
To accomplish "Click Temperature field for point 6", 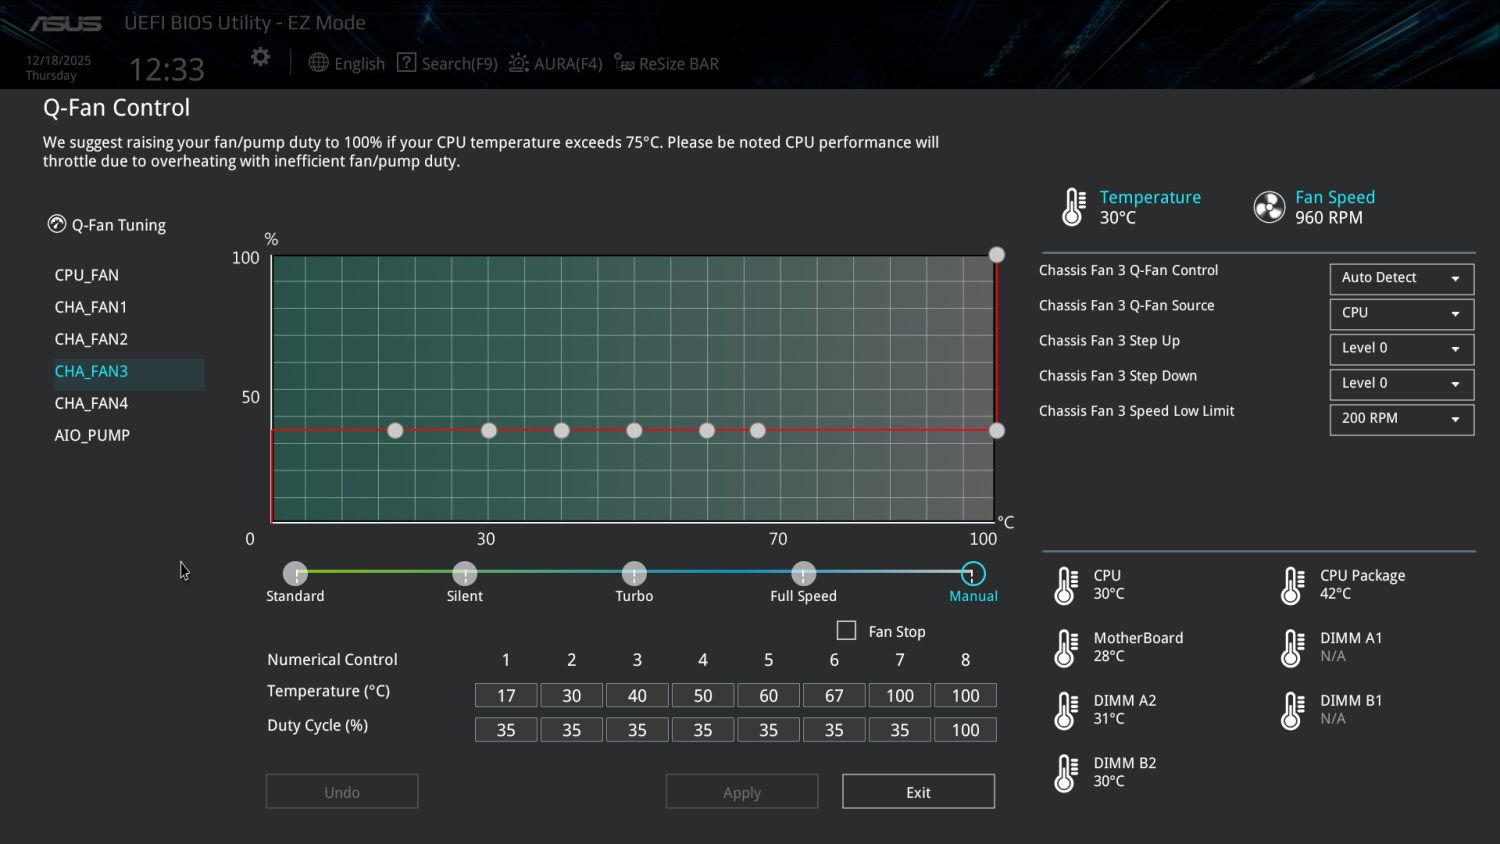I will coord(834,696).
